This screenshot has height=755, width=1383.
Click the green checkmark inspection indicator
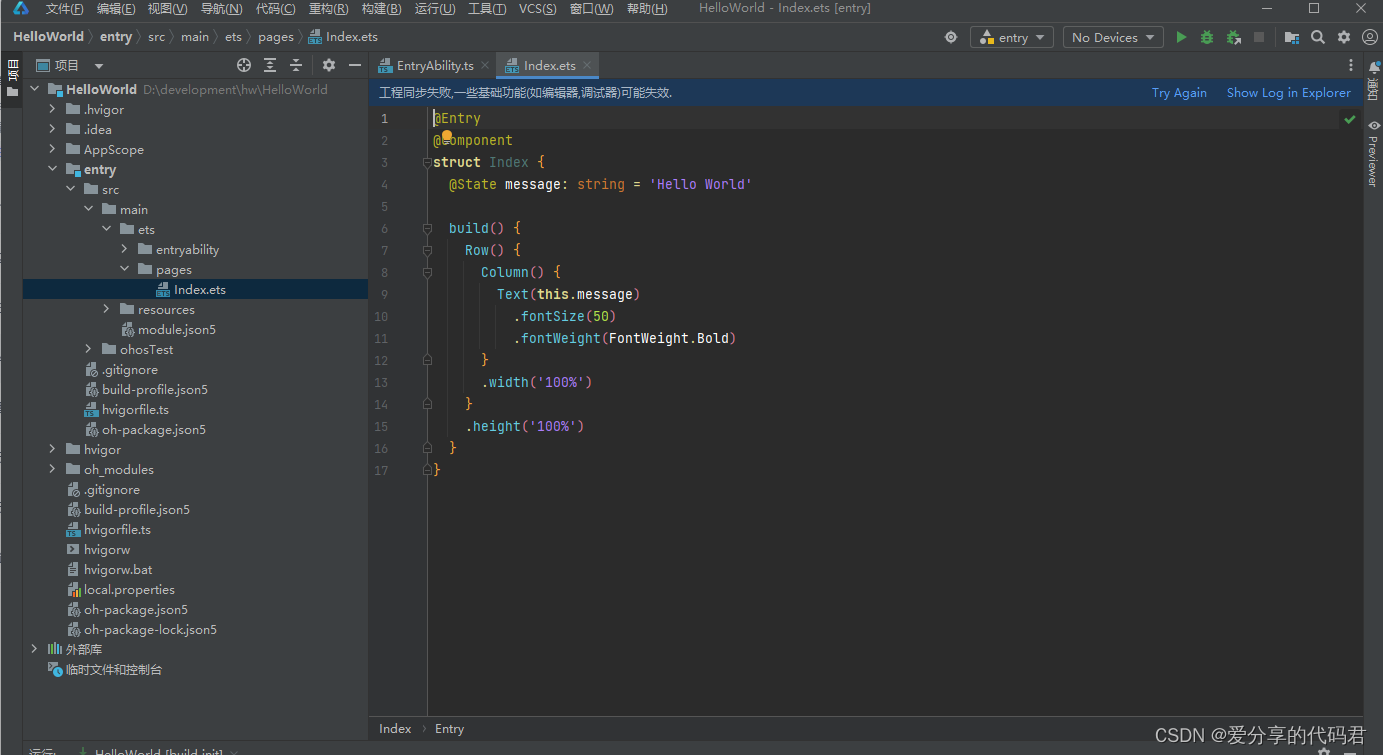(x=1349, y=119)
